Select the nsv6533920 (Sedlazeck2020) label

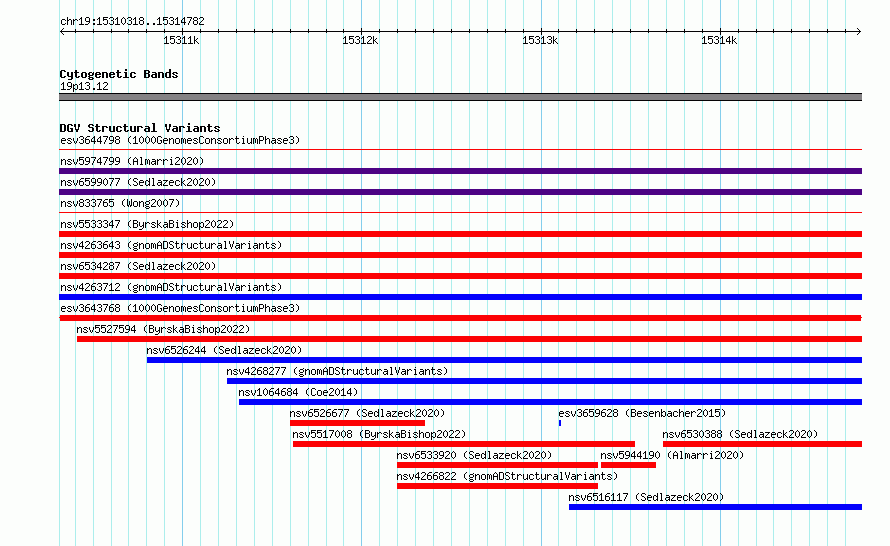[474, 455]
